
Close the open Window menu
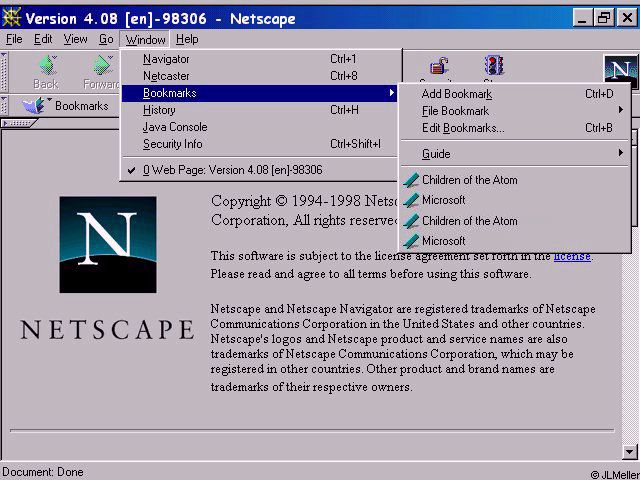pyautogui.click(x=145, y=40)
